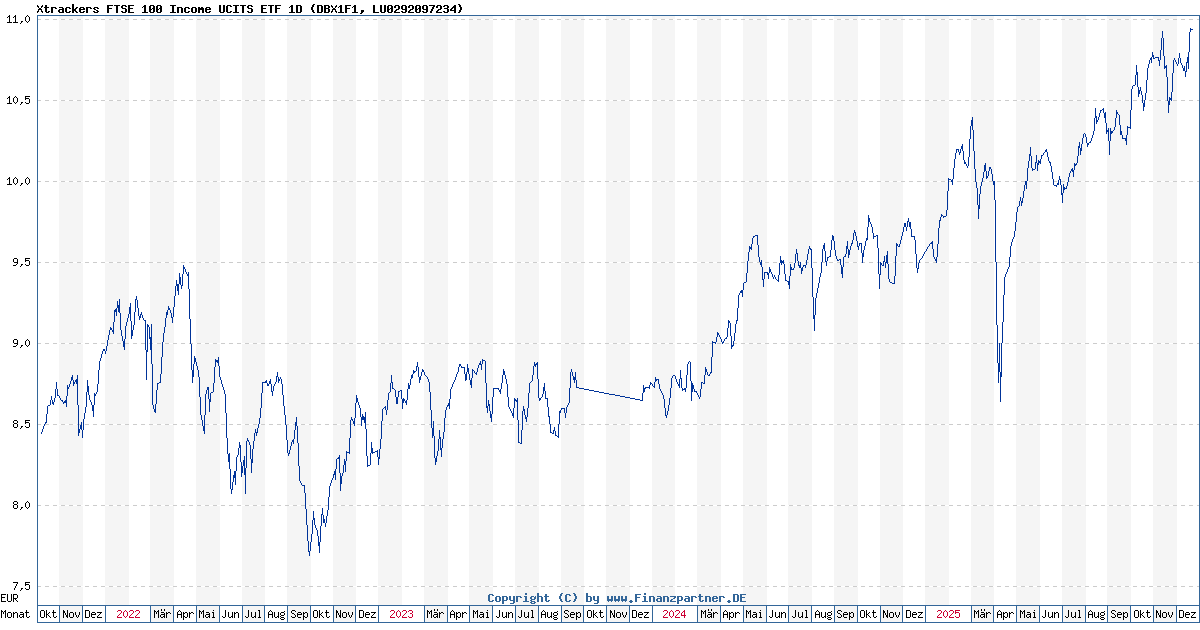Screen dimensions: 1200x630
Task: Click the Sep cell before the second Okt
Action: tap(301, 615)
